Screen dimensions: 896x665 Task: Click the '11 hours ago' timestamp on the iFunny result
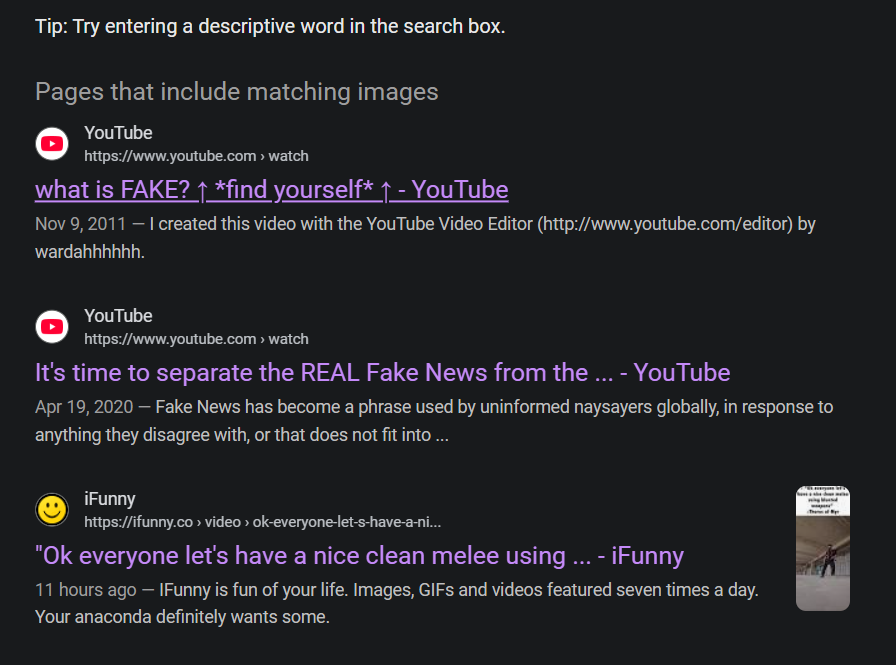(86, 589)
